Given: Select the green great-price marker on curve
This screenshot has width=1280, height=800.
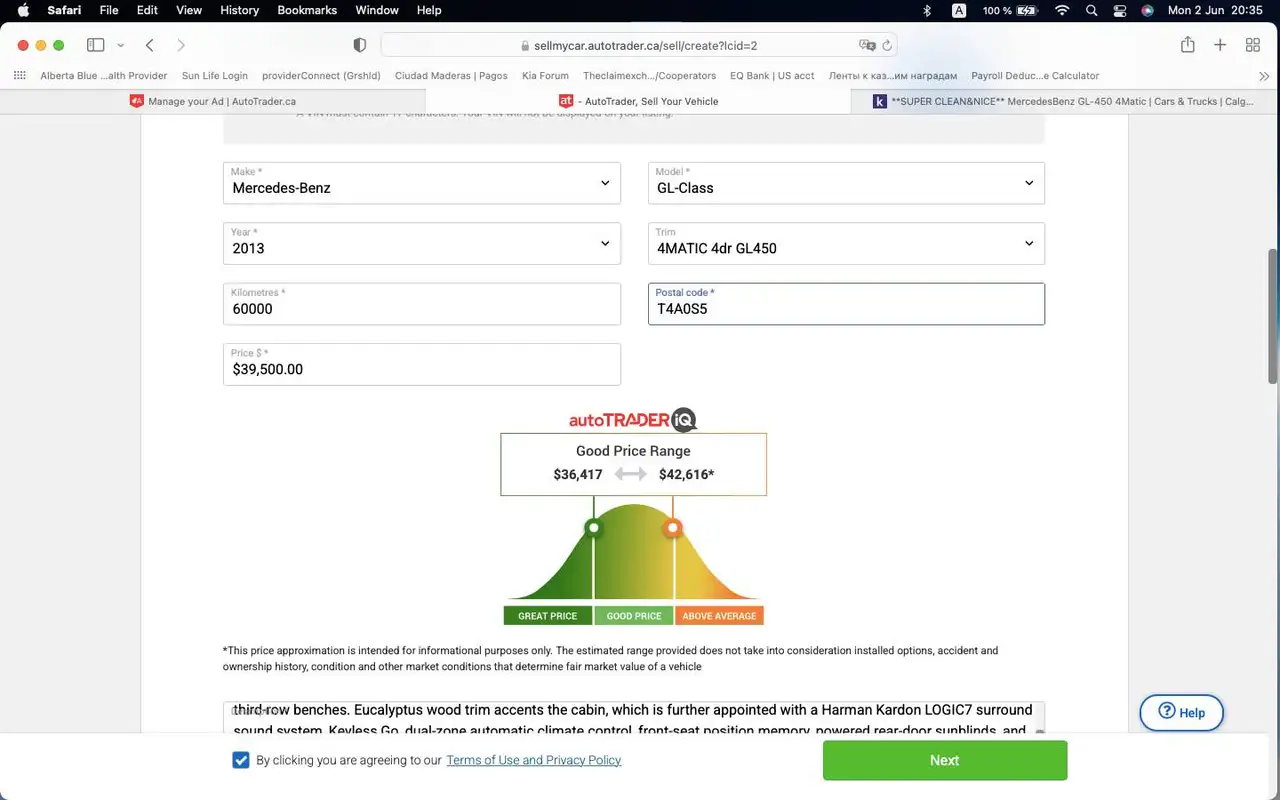Looking at the screenshot, I should point(594,527).
